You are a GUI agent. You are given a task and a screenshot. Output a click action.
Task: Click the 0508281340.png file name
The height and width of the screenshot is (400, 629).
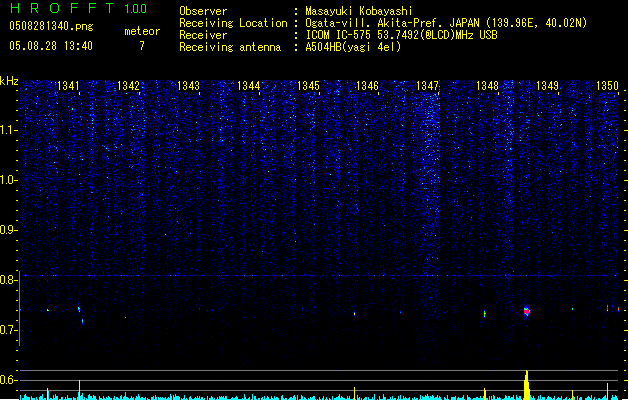click(51, 26)
